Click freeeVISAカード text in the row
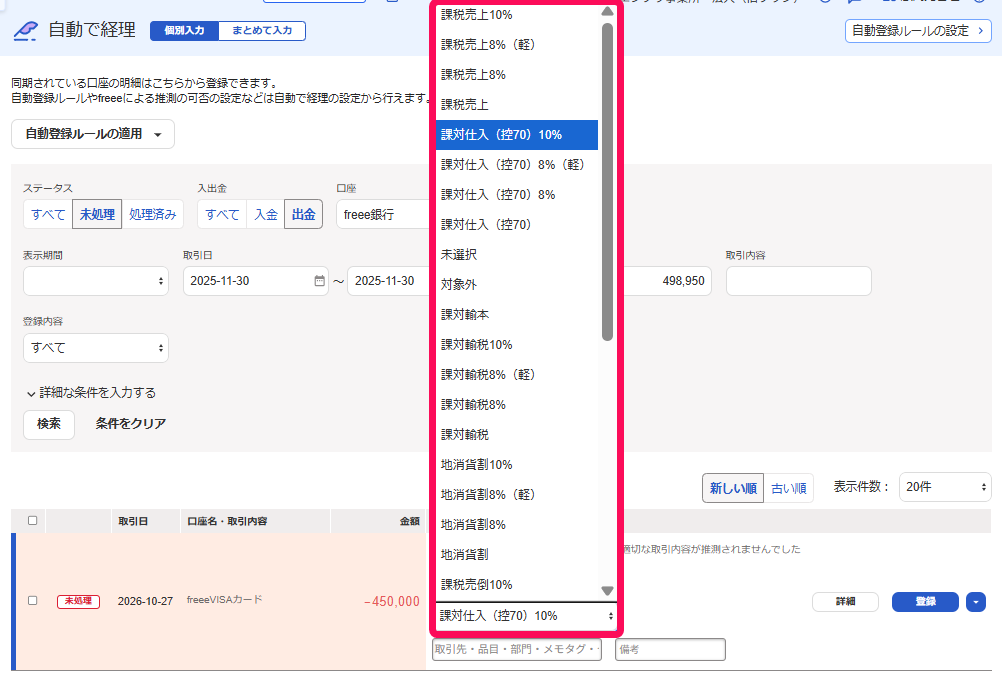1002x682 pixels. point(224,600)
